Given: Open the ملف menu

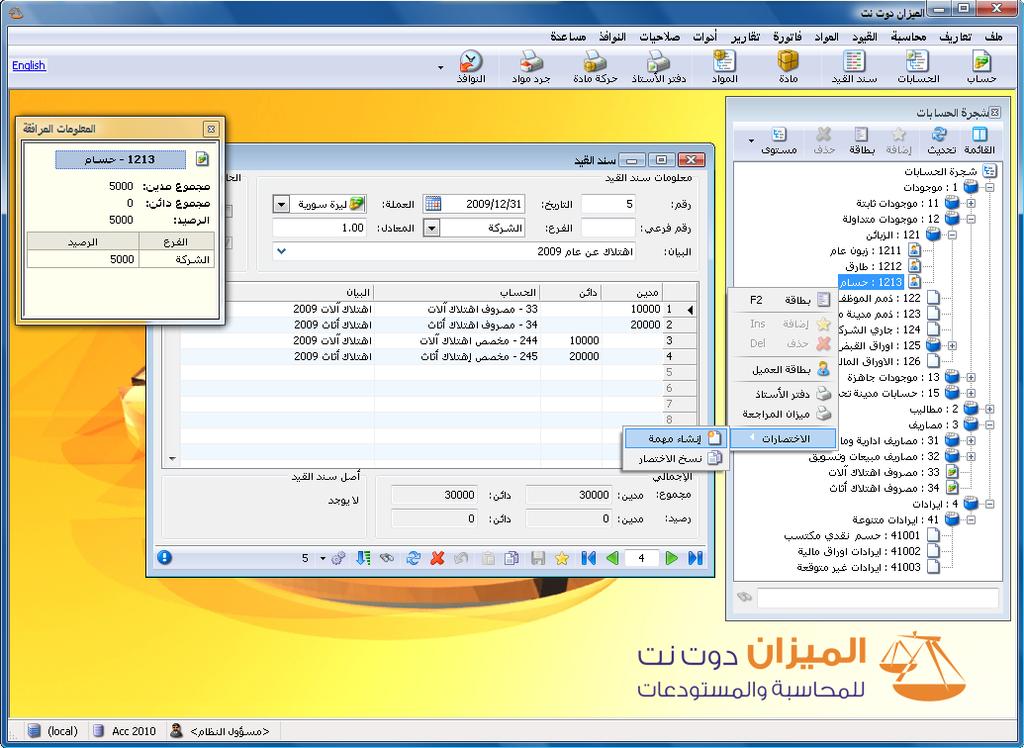Looking at the screenshot, I should click(993, 37).
